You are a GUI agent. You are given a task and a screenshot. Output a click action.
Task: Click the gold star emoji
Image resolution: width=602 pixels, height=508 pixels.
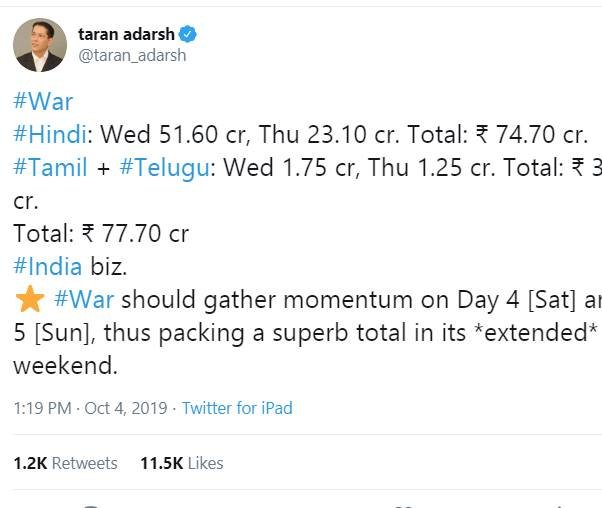pyautogui.click(x=28, y=298)
